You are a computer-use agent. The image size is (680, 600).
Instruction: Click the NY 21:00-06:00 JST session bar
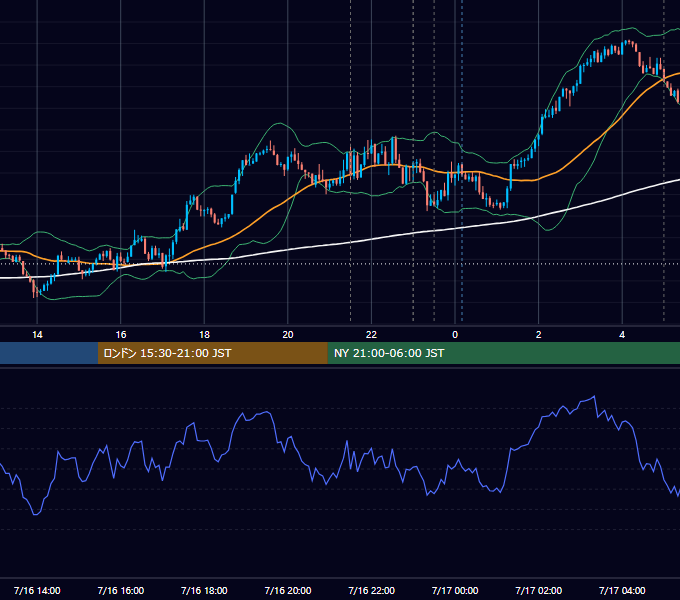tap(503, 353)
